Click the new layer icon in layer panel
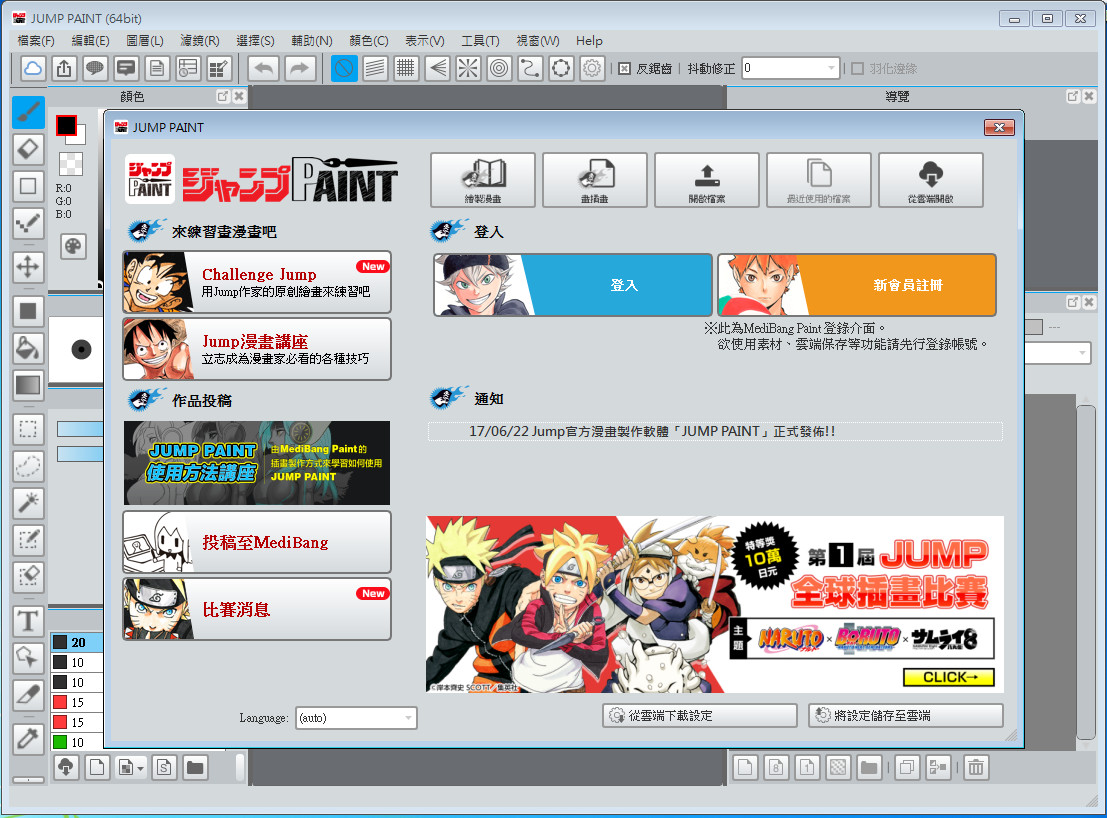Viewport: 1107px width, 818px height. click(745, 767)
